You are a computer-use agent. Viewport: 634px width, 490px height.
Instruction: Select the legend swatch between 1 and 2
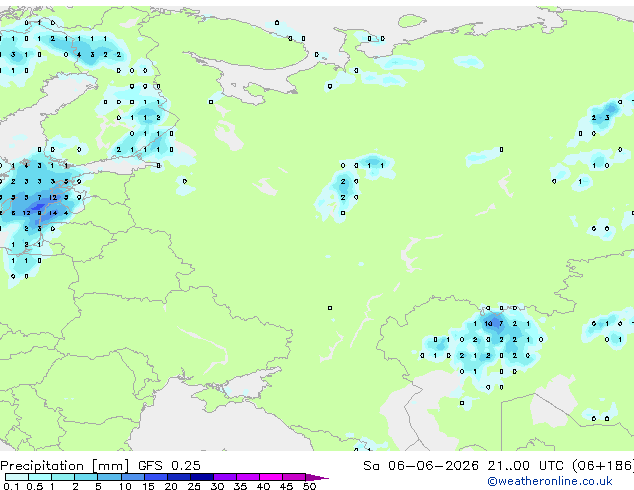tap(63, 477)
